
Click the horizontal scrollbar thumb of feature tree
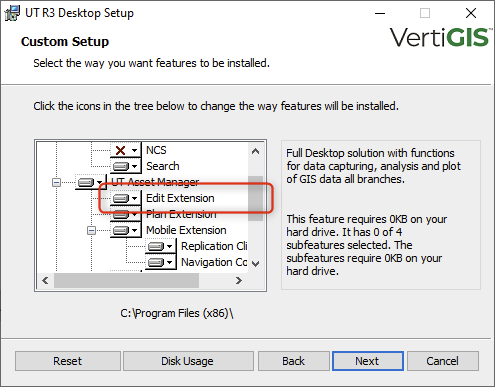point(126,280)
